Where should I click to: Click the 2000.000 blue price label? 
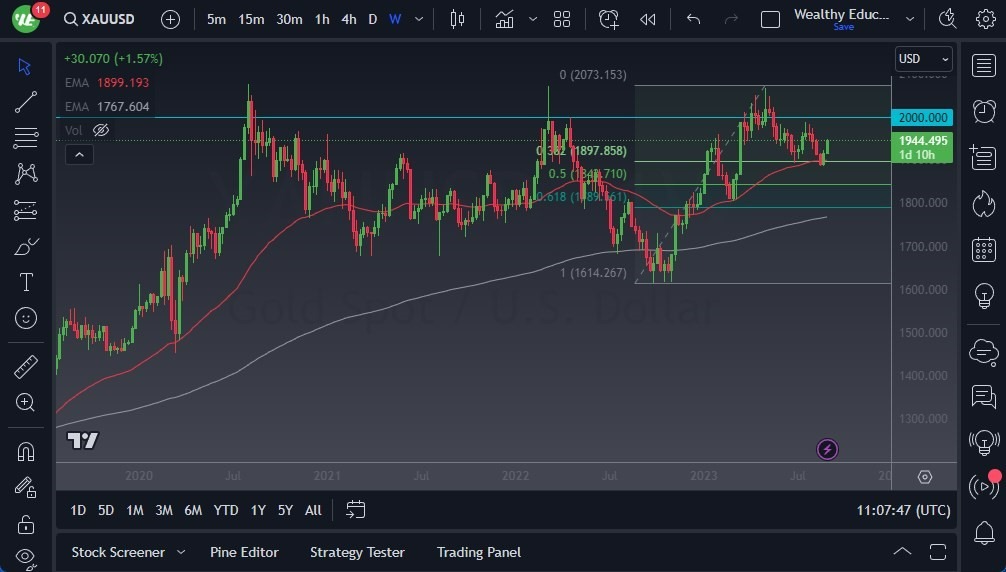923,117
